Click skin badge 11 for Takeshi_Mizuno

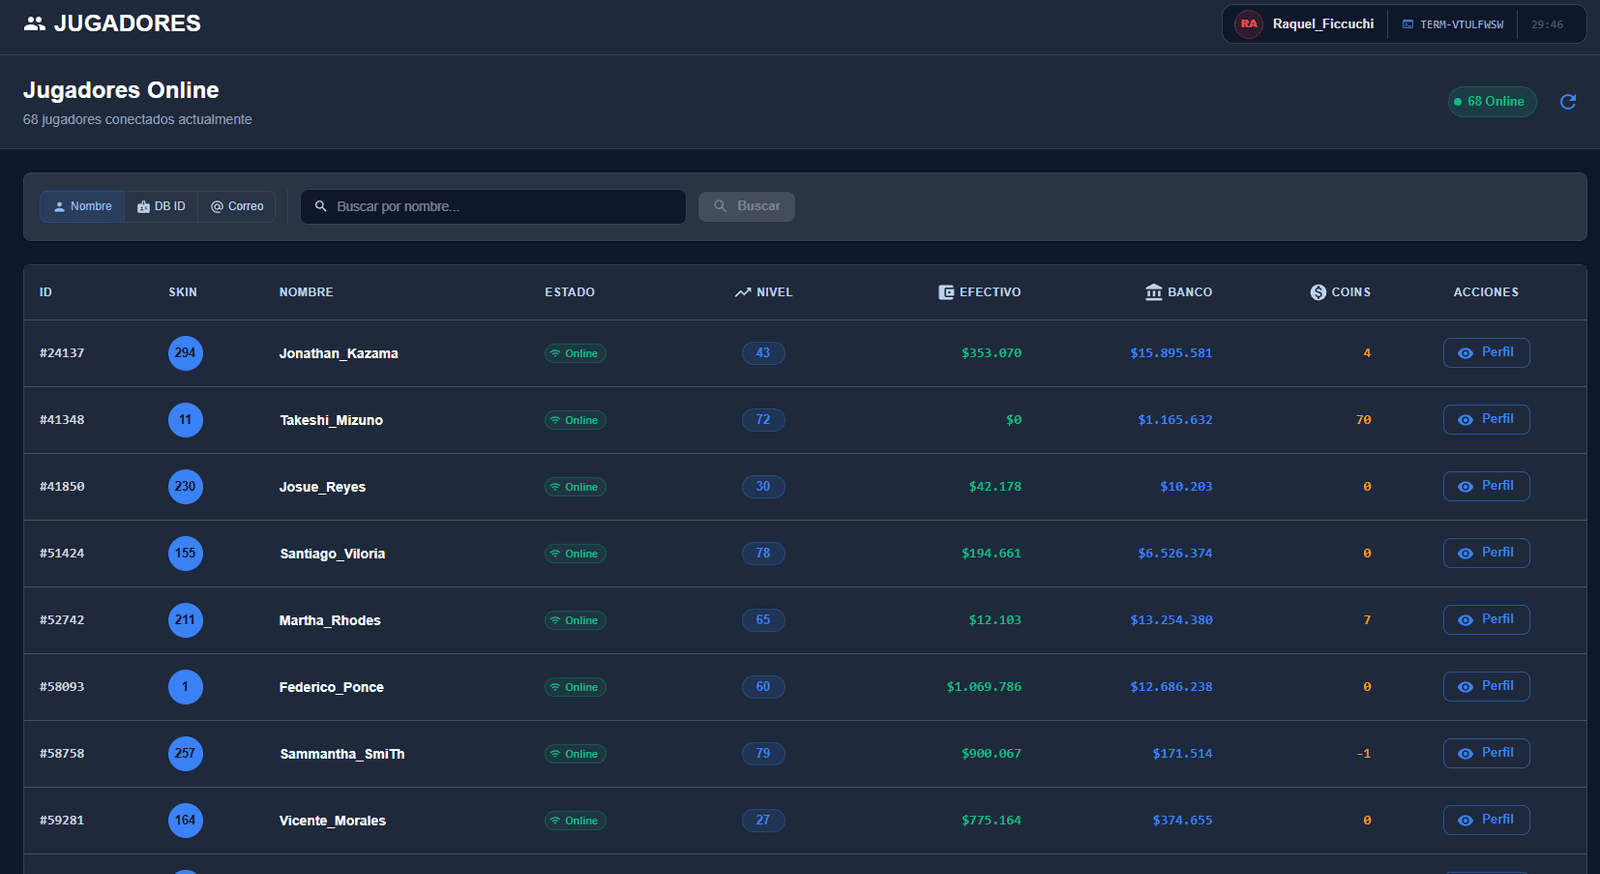(185, 420)
